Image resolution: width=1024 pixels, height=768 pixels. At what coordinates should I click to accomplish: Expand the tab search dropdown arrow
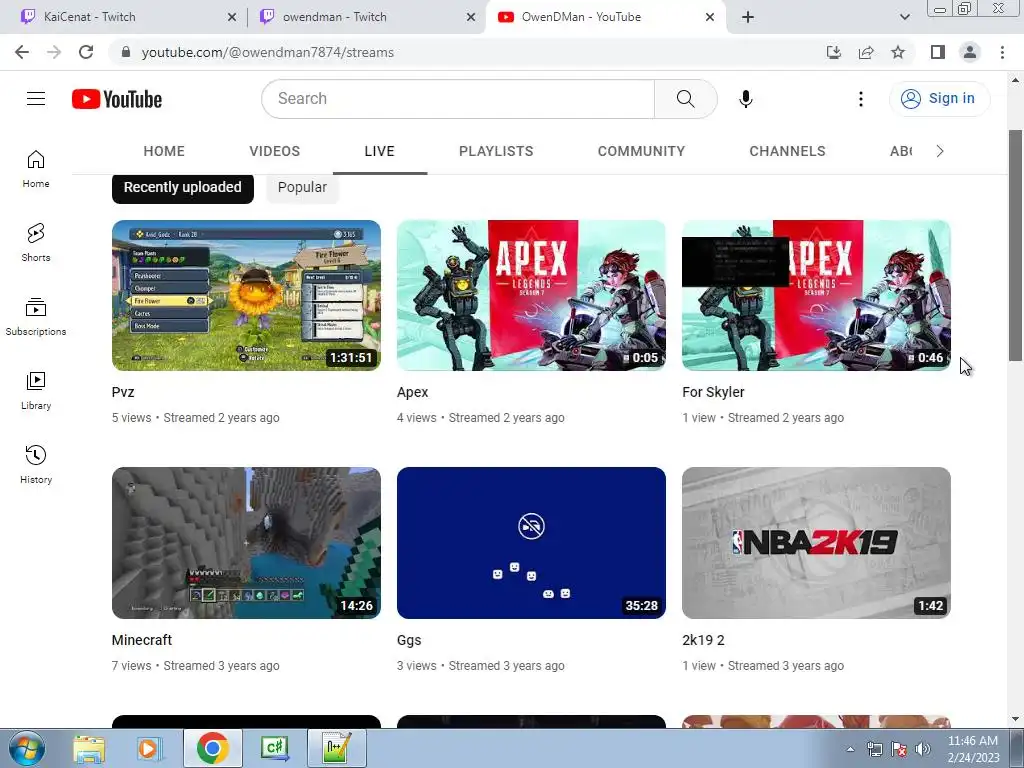tap(904, 17)
